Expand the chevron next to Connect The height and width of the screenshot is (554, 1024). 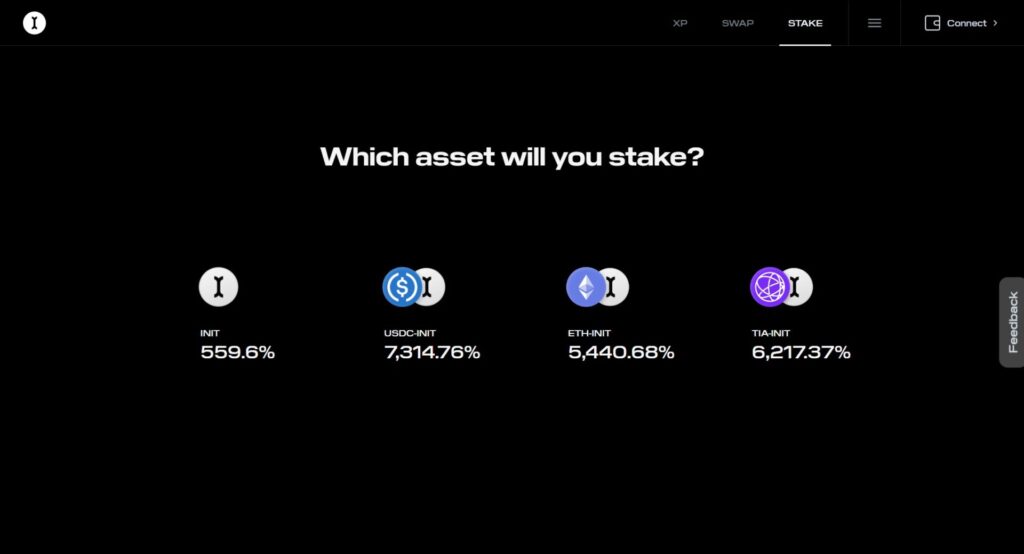[995, 23]
